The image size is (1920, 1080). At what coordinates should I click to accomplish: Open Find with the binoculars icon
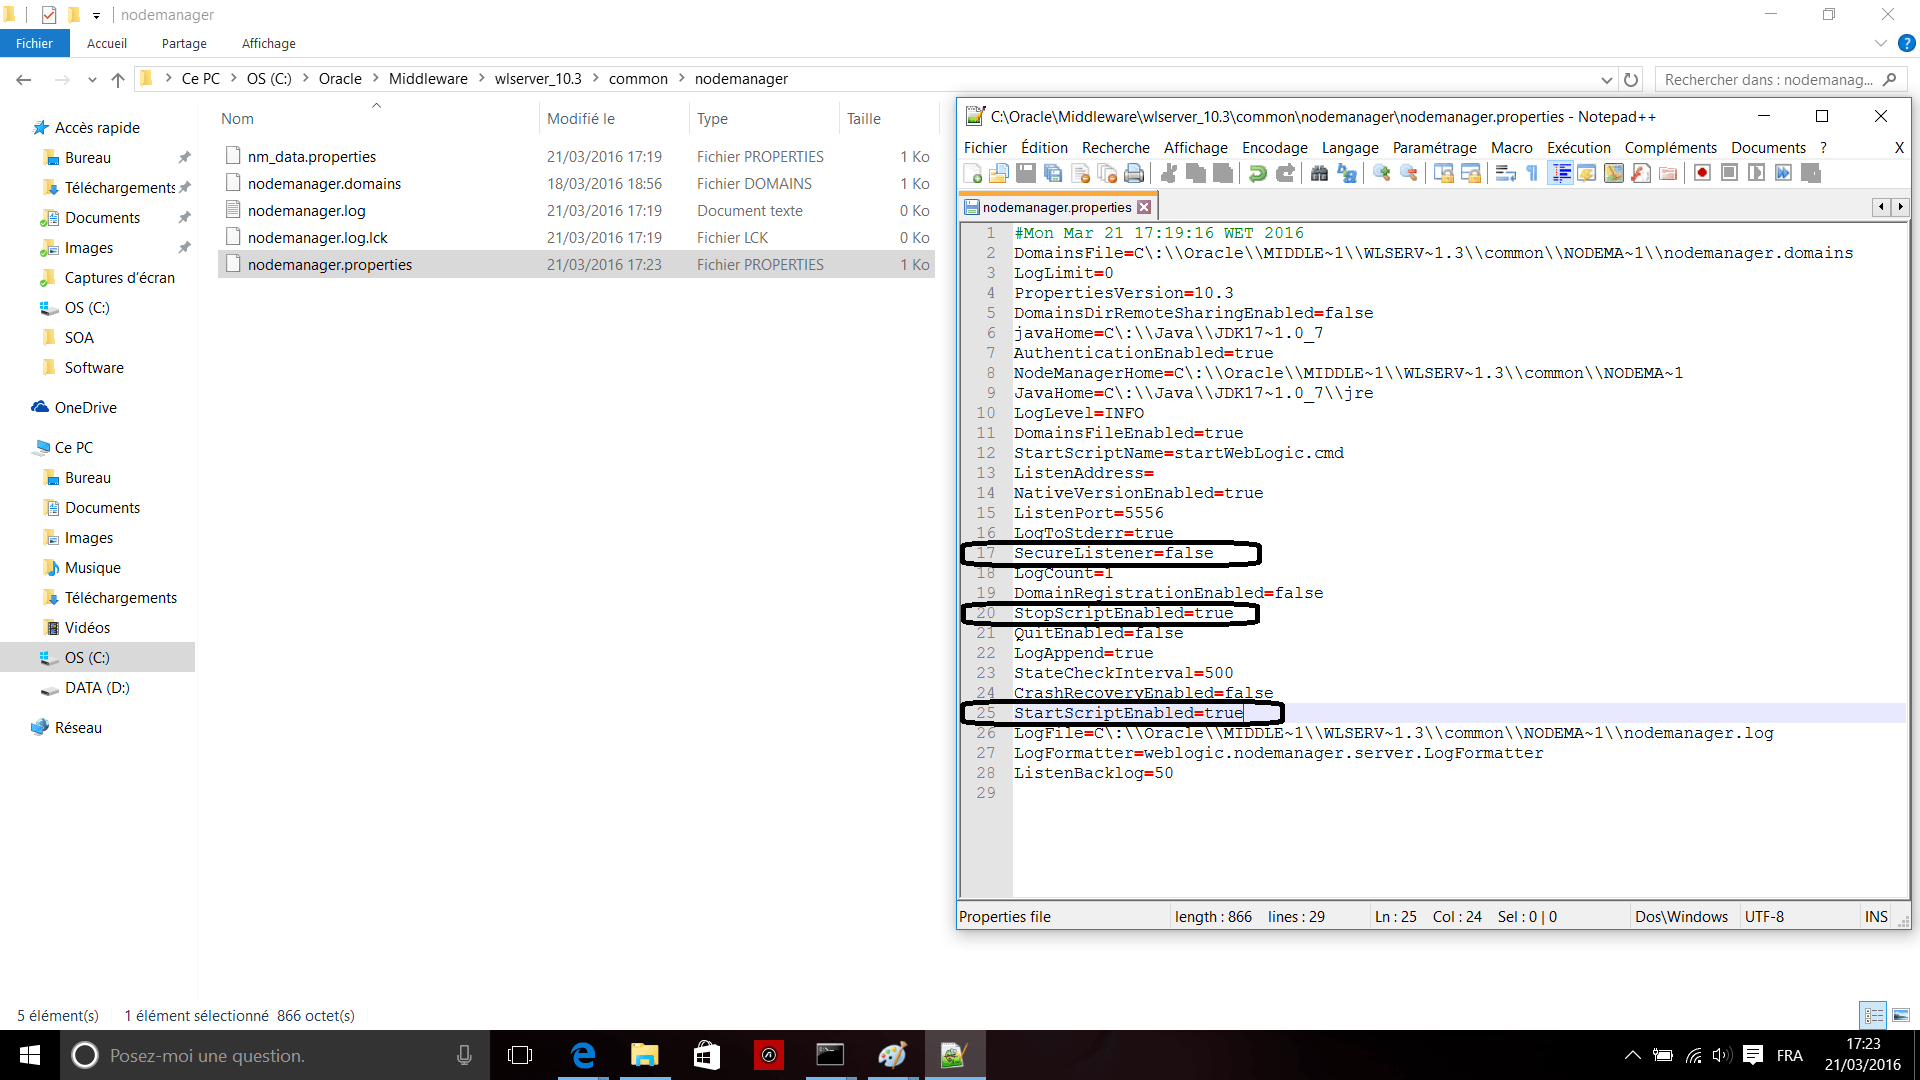point(1319,174)
